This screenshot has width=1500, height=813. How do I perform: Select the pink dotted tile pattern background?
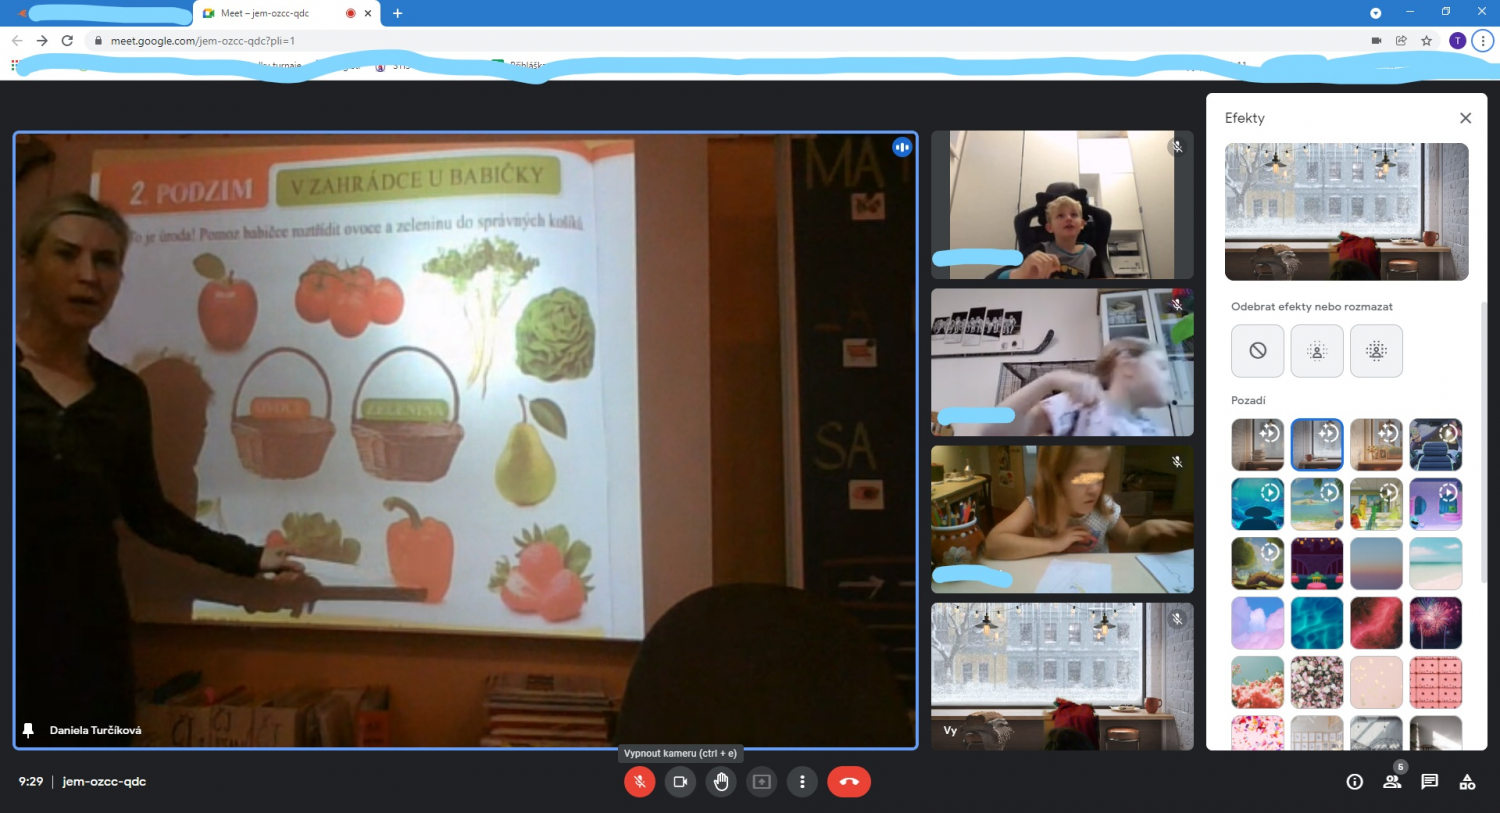[x=1436, y=683]
